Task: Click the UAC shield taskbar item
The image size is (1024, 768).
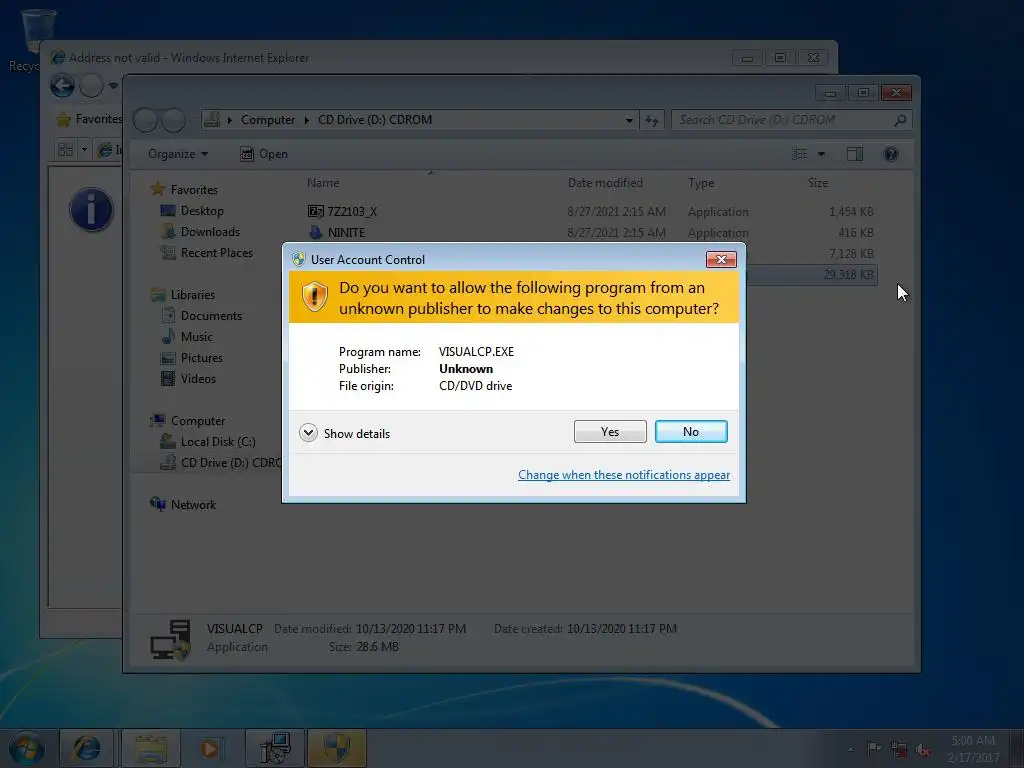Action: [337, 748]
